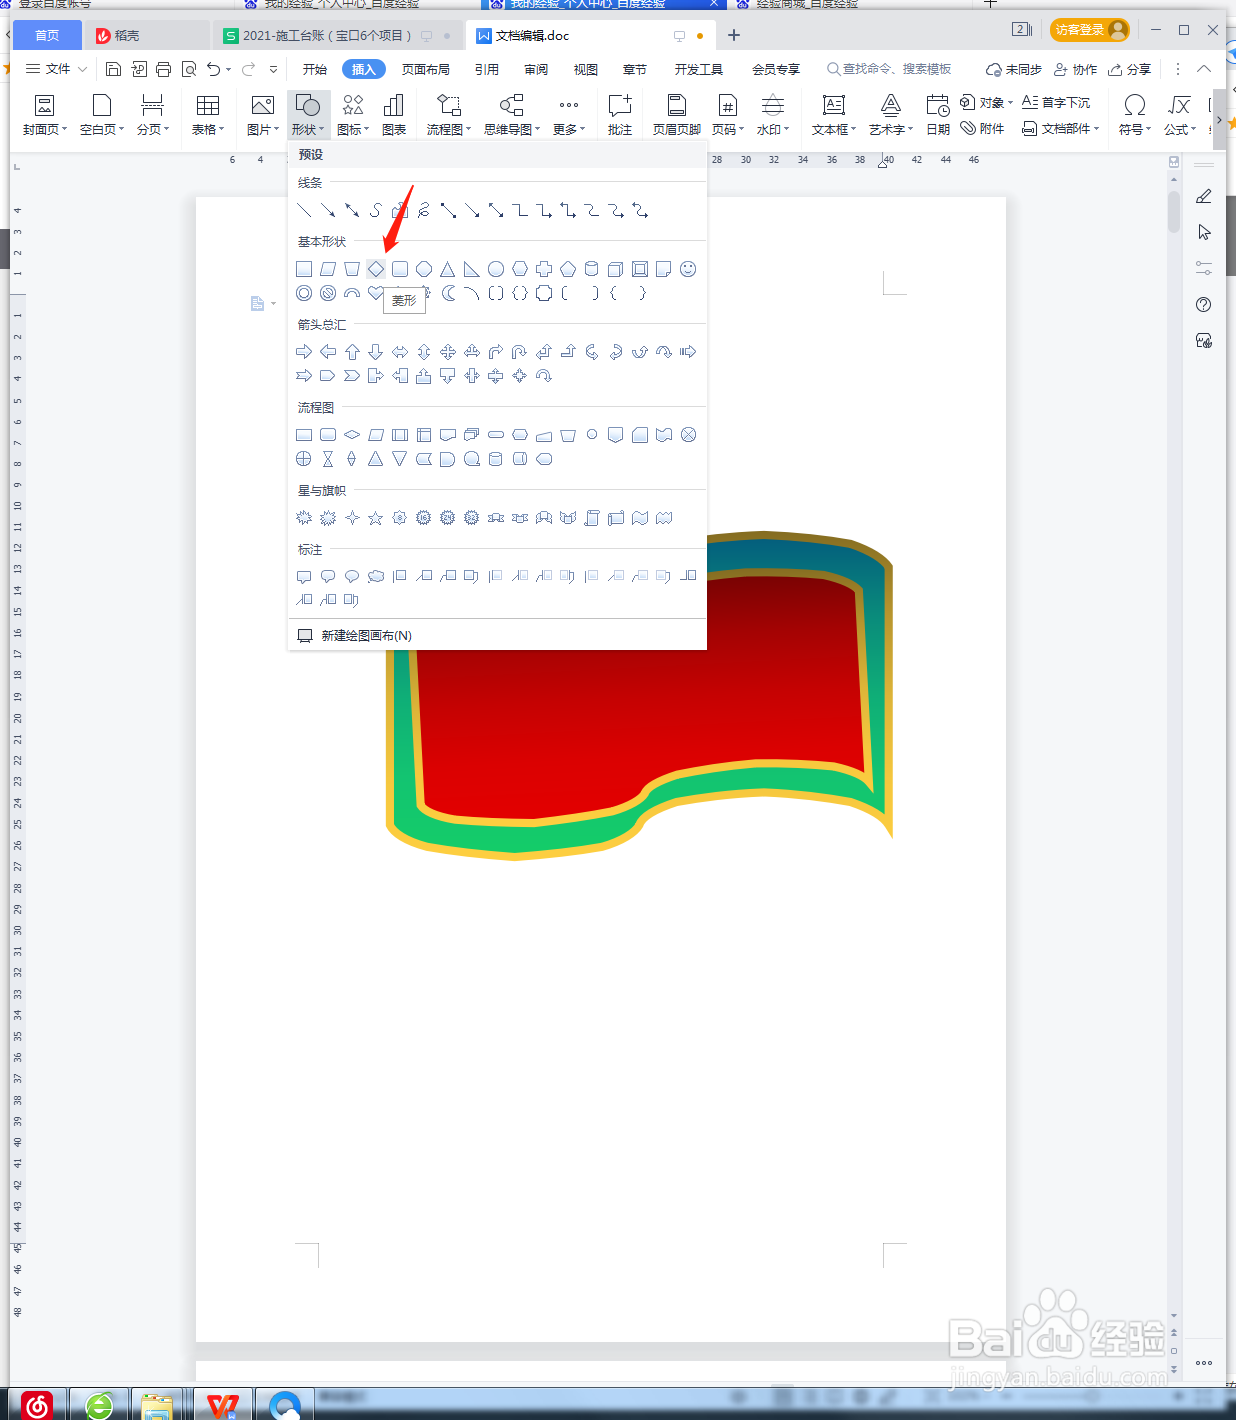This screenshot has width=1236, height=1420.
Task: Add a new document tab with plus
Action: click(734, 35)
